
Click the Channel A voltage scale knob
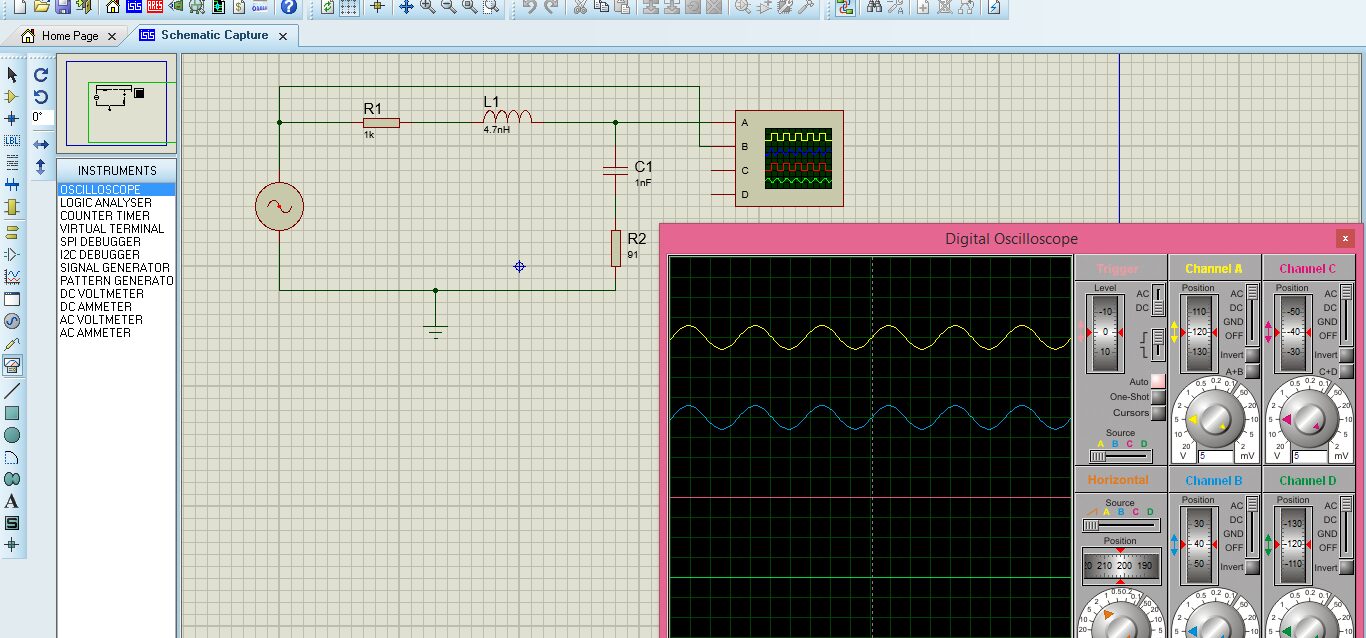pyautogui.click(x=1217, y=419)
